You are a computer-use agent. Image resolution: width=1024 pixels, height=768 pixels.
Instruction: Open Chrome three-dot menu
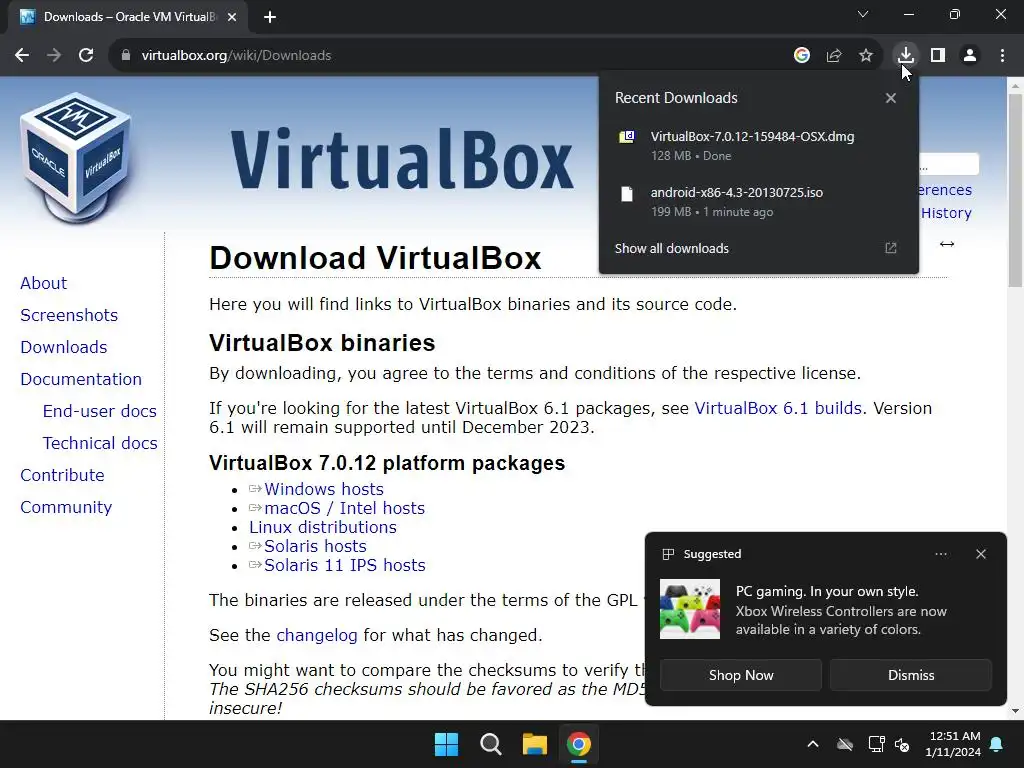click(1002, 56)
